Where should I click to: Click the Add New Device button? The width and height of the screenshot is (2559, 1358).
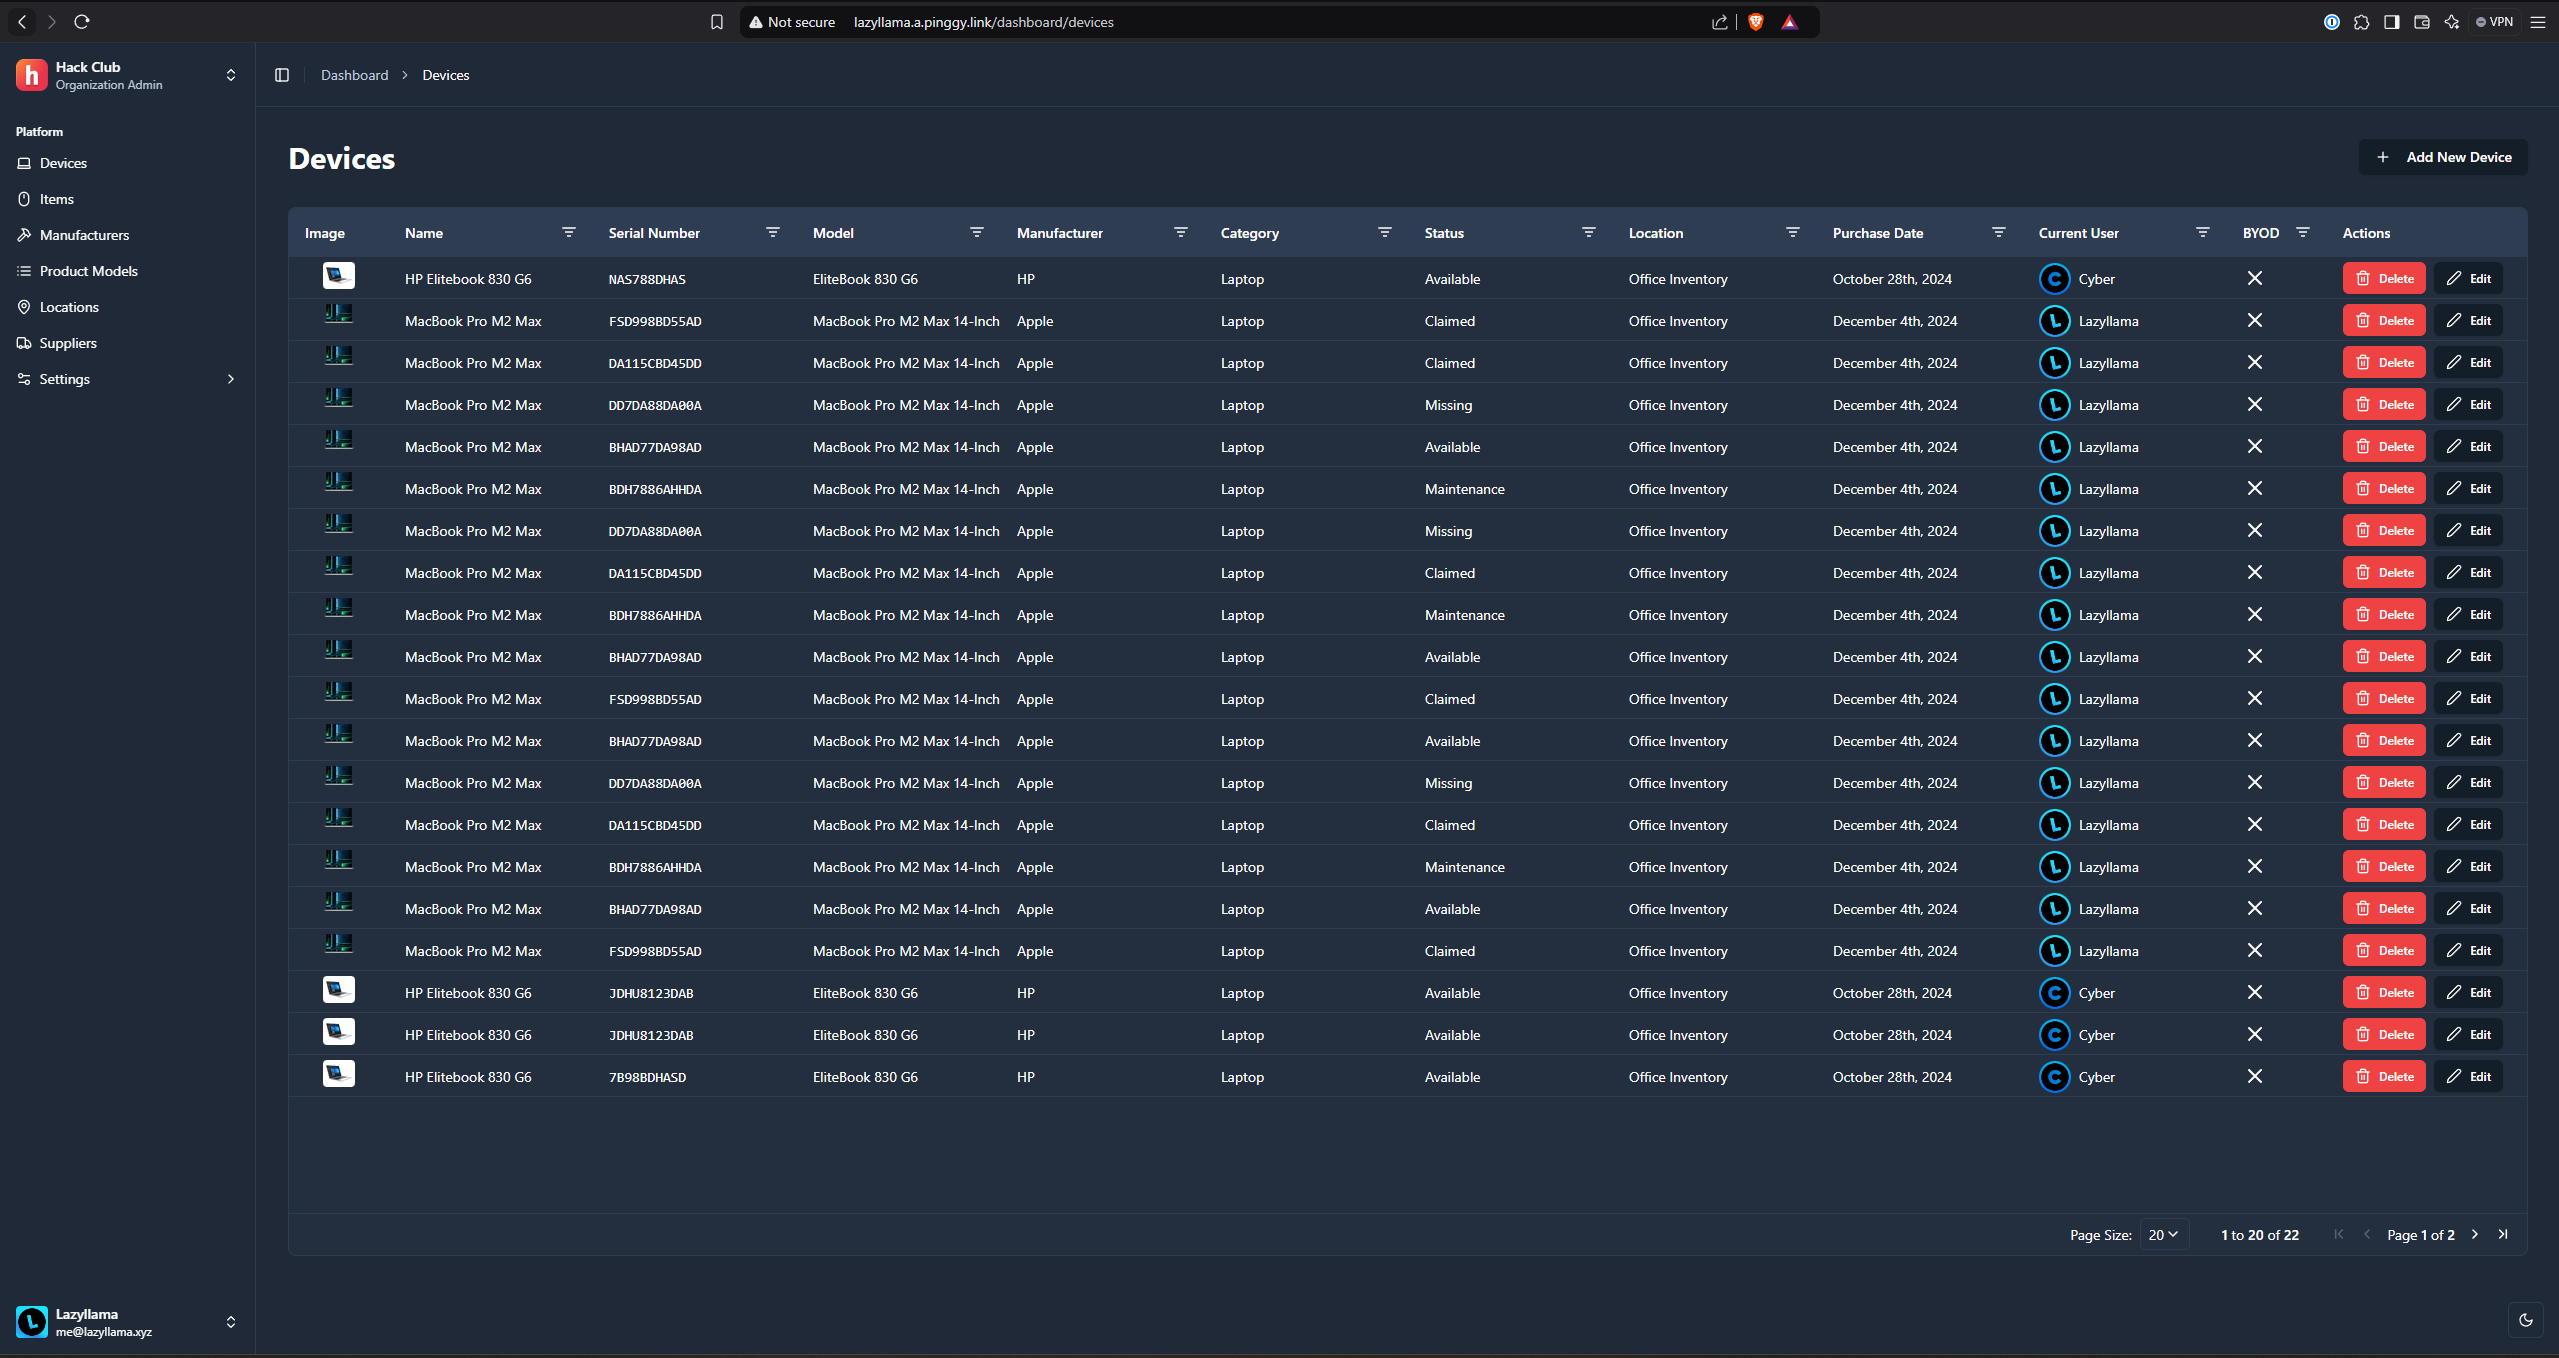tap(2443, 157)
